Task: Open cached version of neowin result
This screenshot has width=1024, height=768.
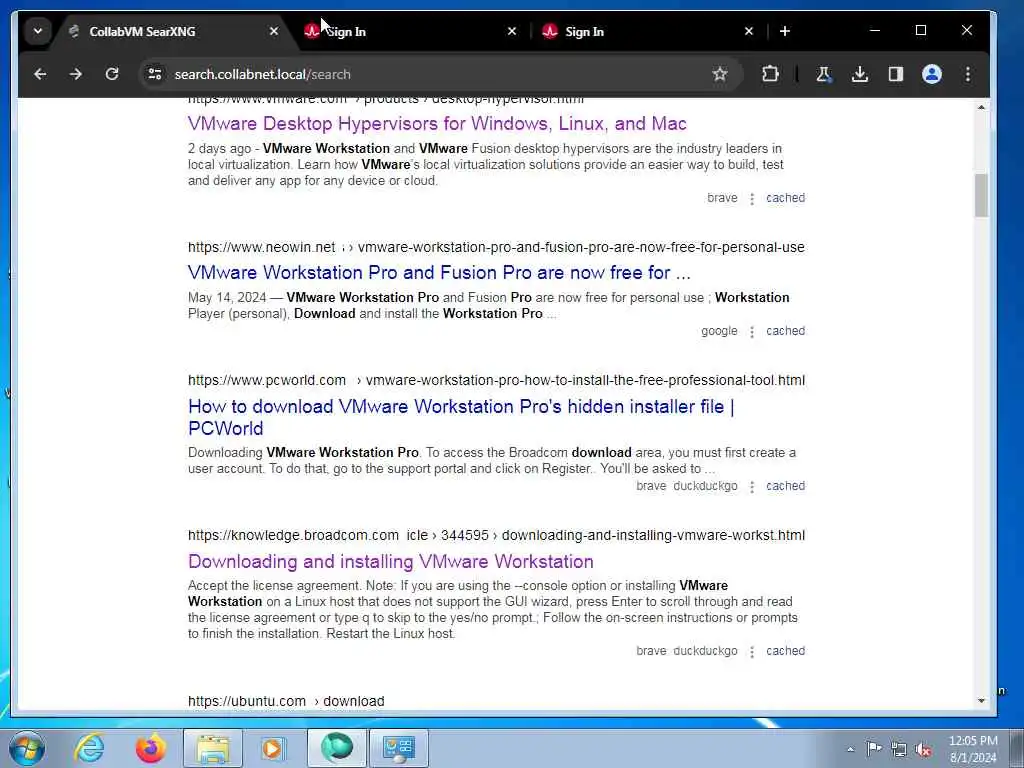Action: click(785, 331)
